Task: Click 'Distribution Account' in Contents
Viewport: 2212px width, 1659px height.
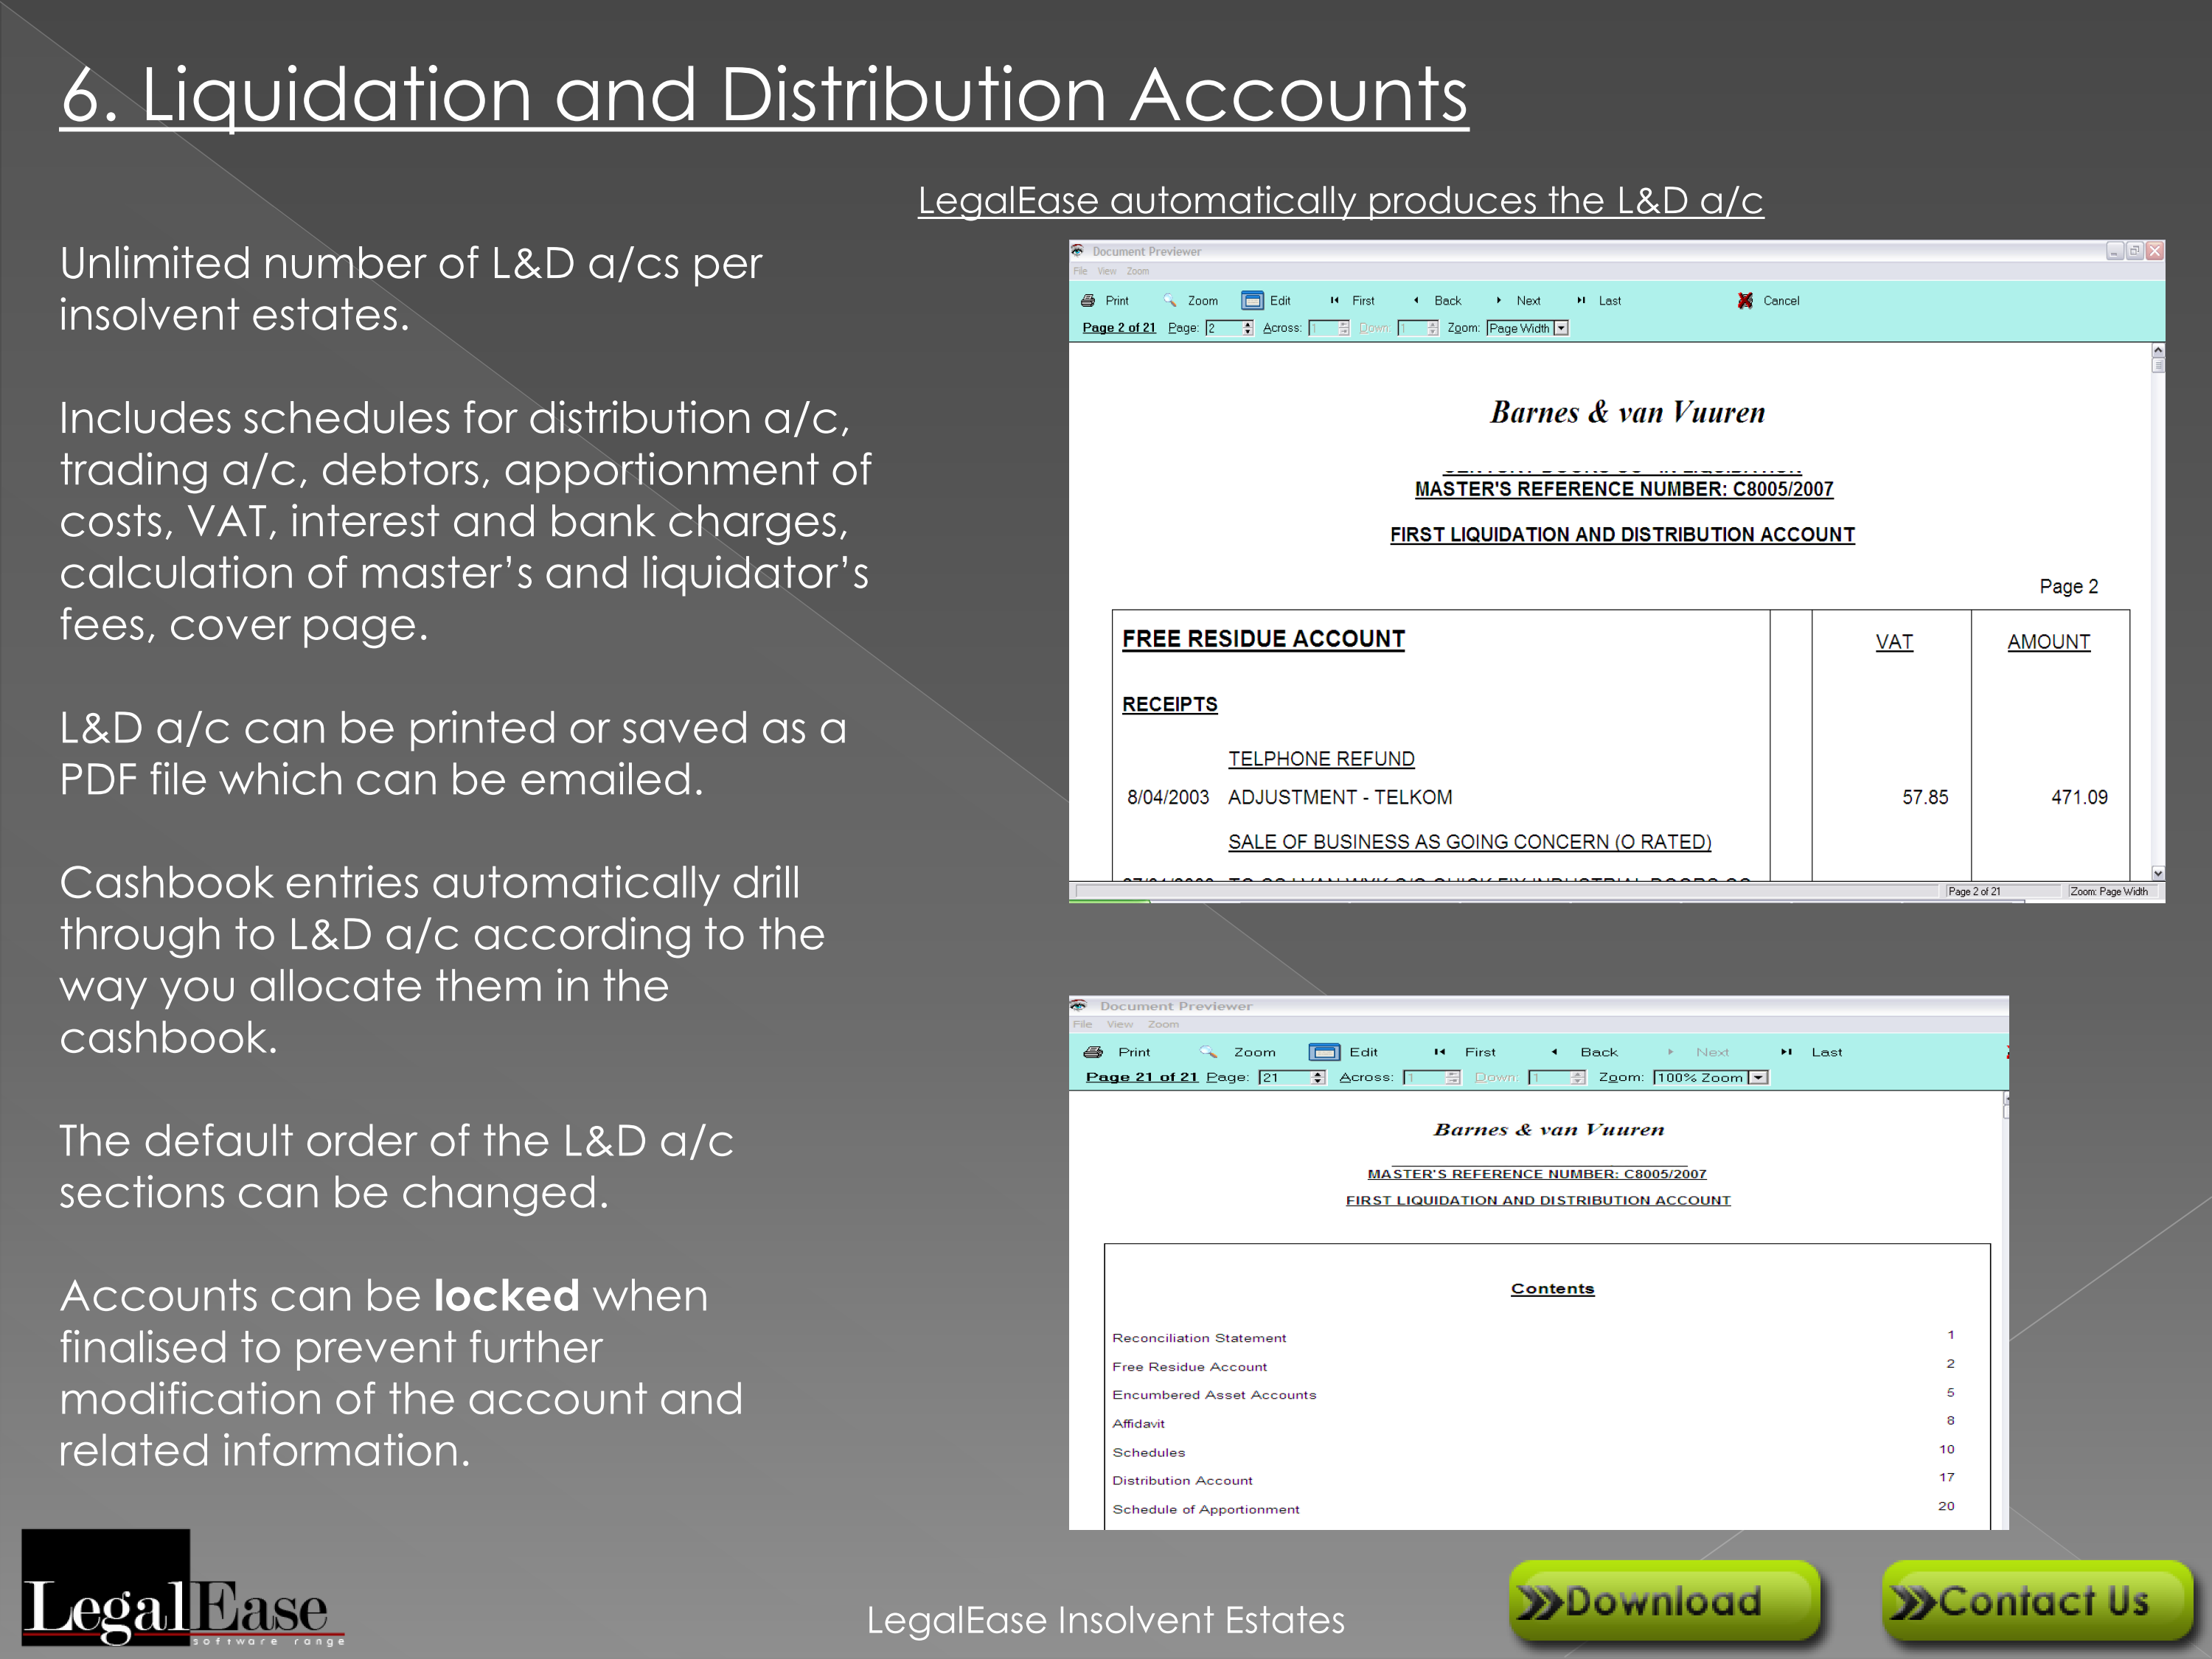Action: [x=1182, y=1480]
